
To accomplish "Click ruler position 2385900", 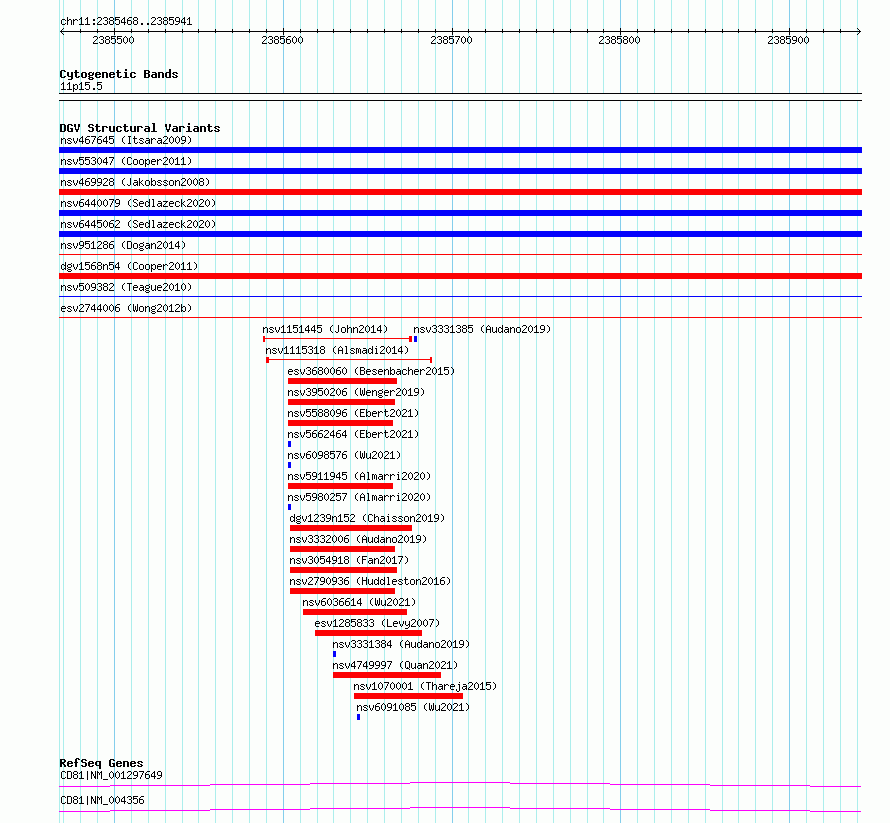I will 788,40.
